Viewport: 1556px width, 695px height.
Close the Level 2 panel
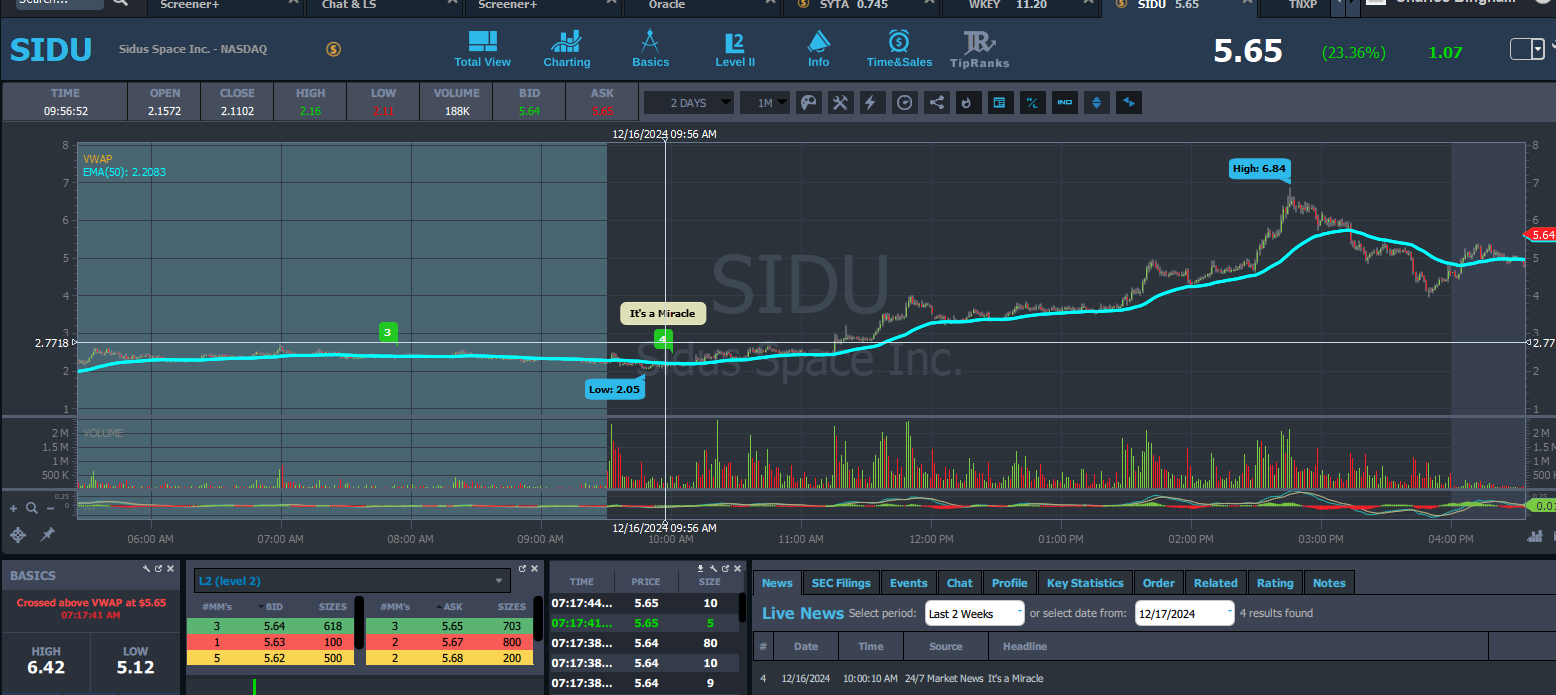[535, 568]
